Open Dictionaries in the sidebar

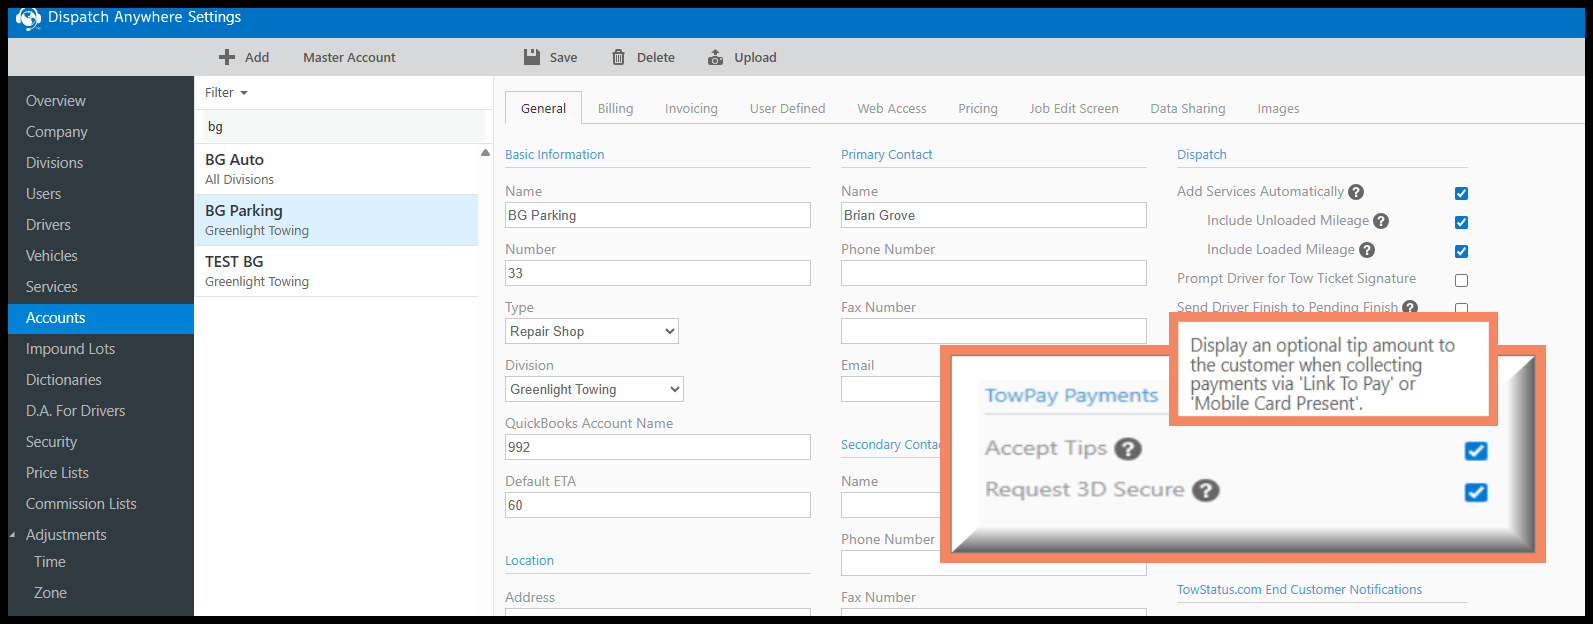pos(101,380)
